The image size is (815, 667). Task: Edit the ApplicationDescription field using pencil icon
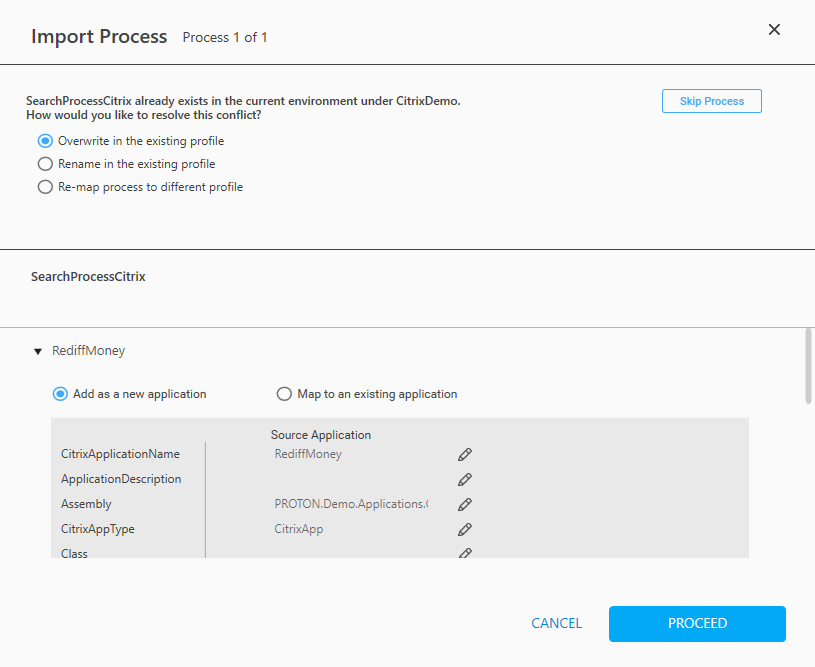click(x=464, y=479)
